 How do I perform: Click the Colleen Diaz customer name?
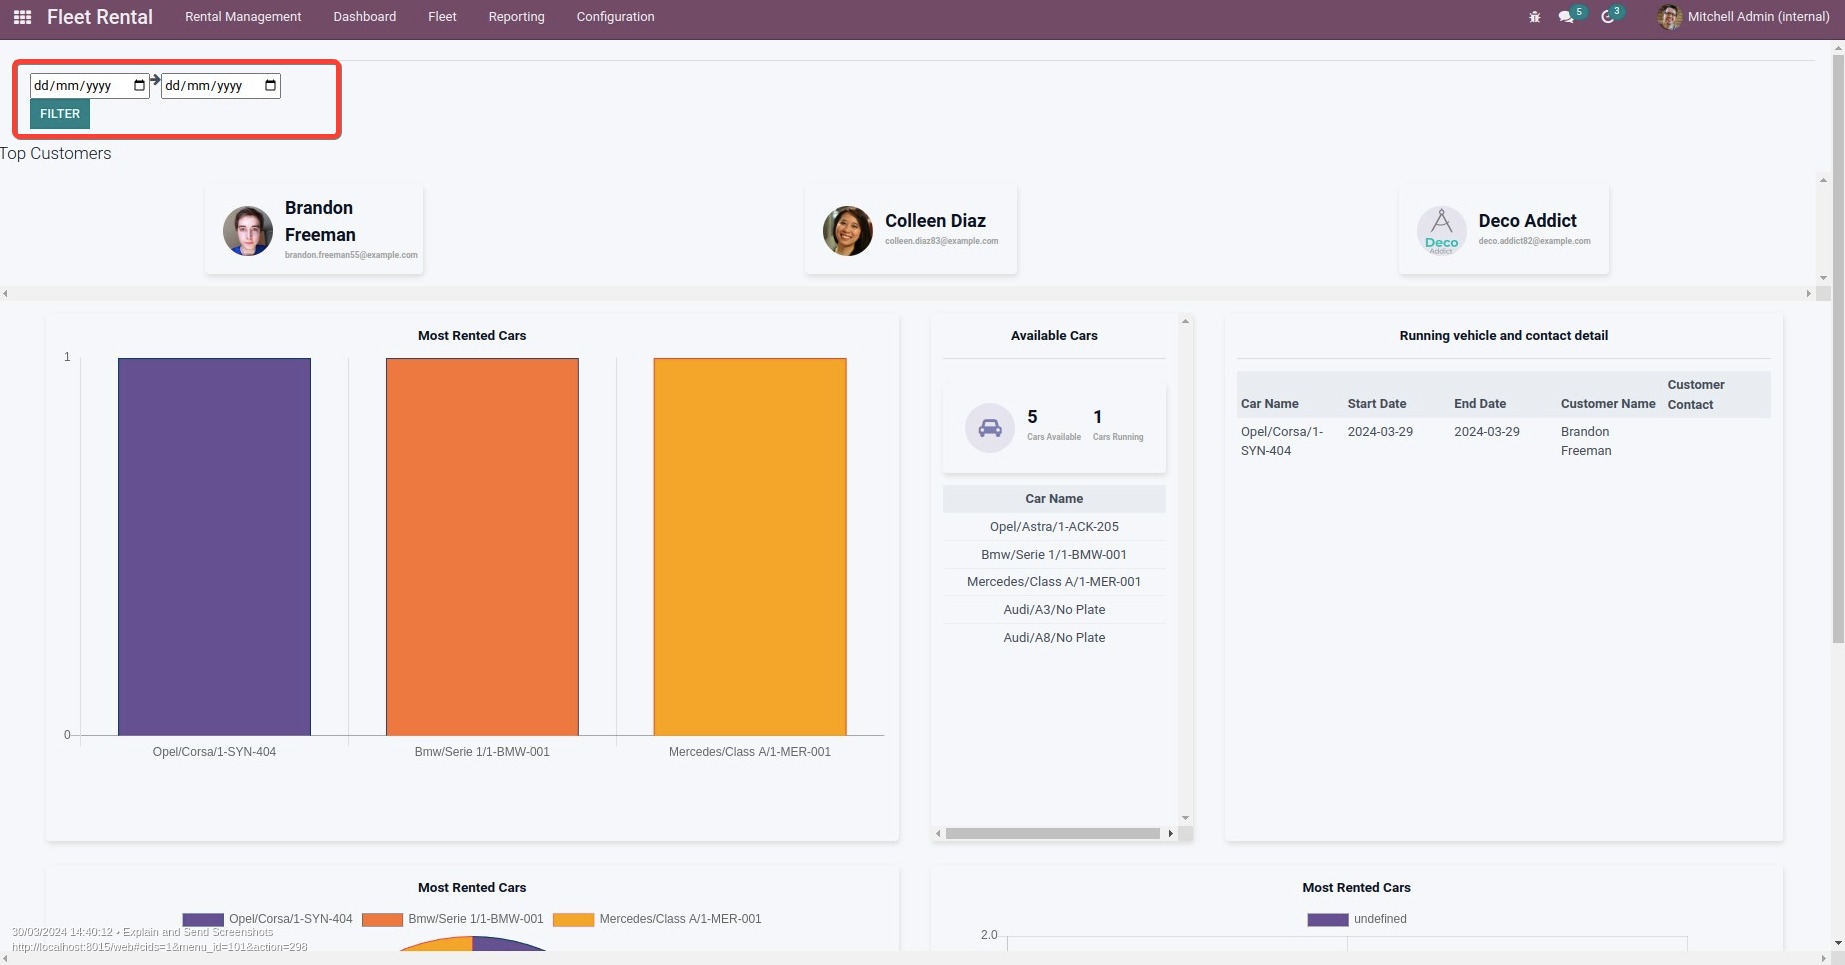pos(935,221)
